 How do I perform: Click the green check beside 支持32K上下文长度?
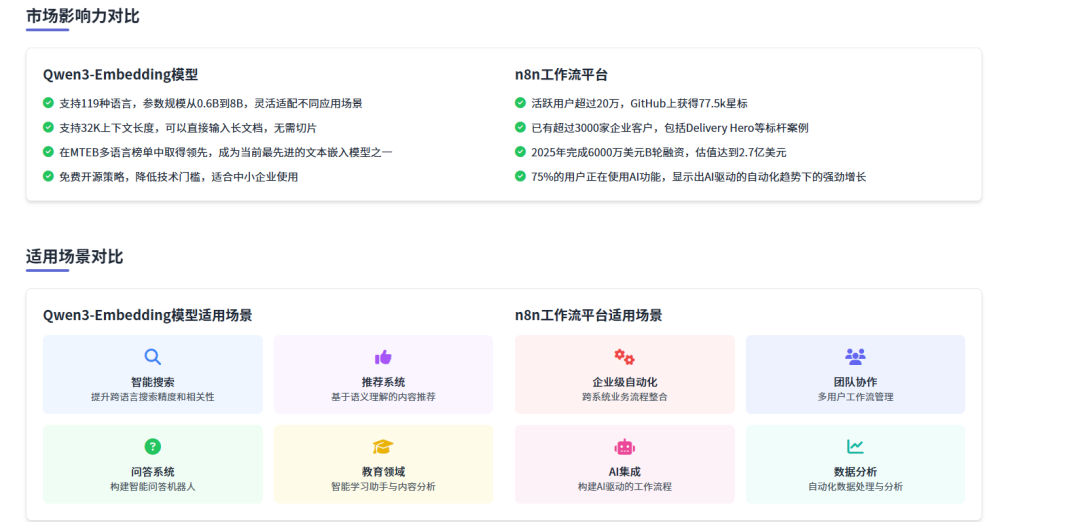[x=48, y=127]
